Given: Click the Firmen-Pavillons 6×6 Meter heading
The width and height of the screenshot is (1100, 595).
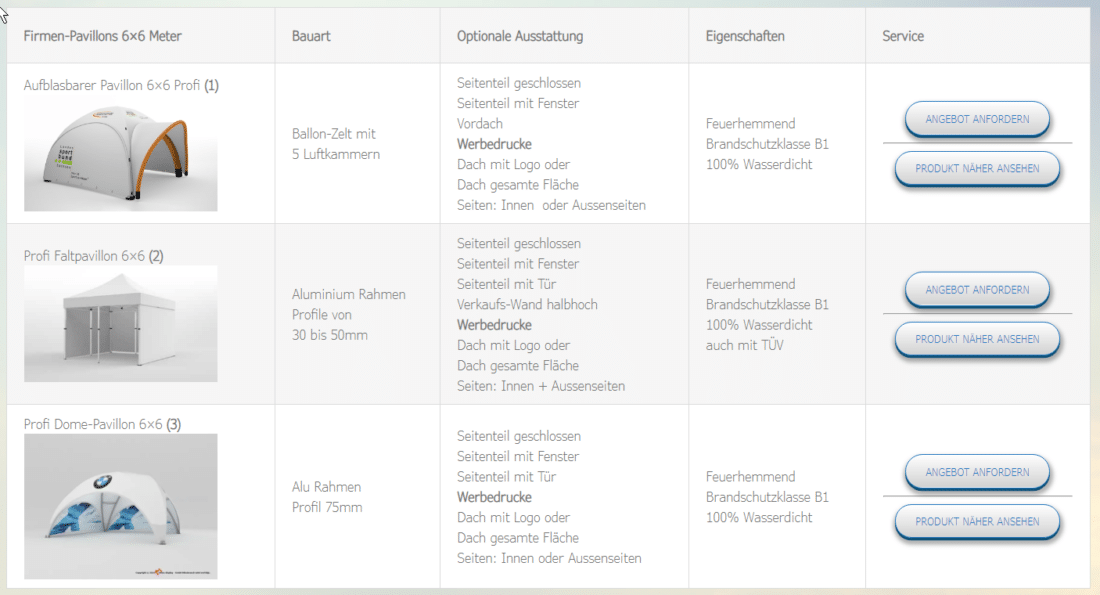Looking at the screenshot, I should click(x=101, y=36).
